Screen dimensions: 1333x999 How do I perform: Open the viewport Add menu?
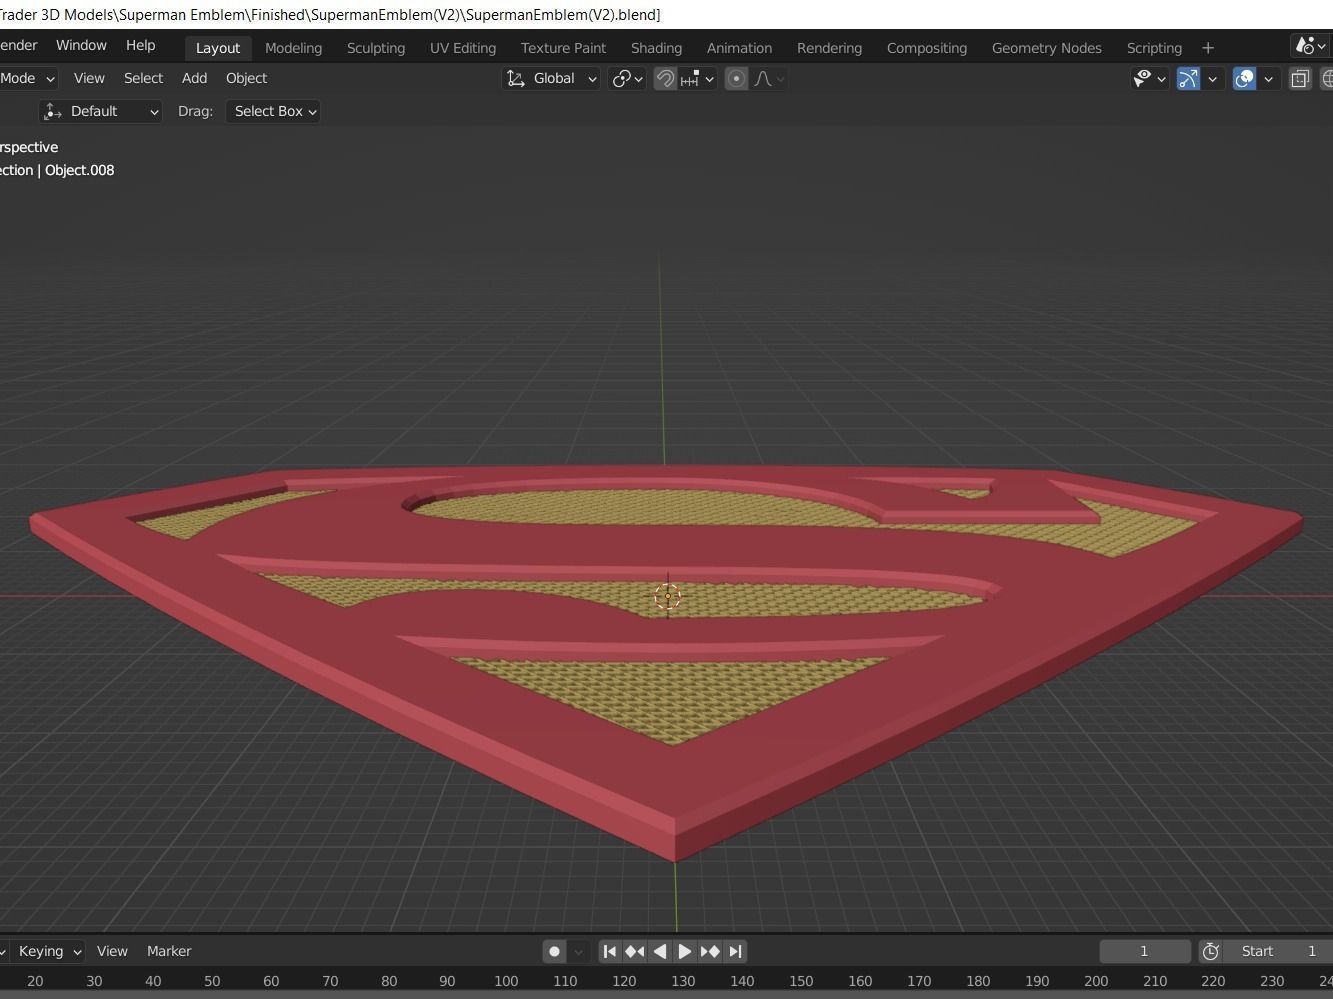[x=194, y=78]
